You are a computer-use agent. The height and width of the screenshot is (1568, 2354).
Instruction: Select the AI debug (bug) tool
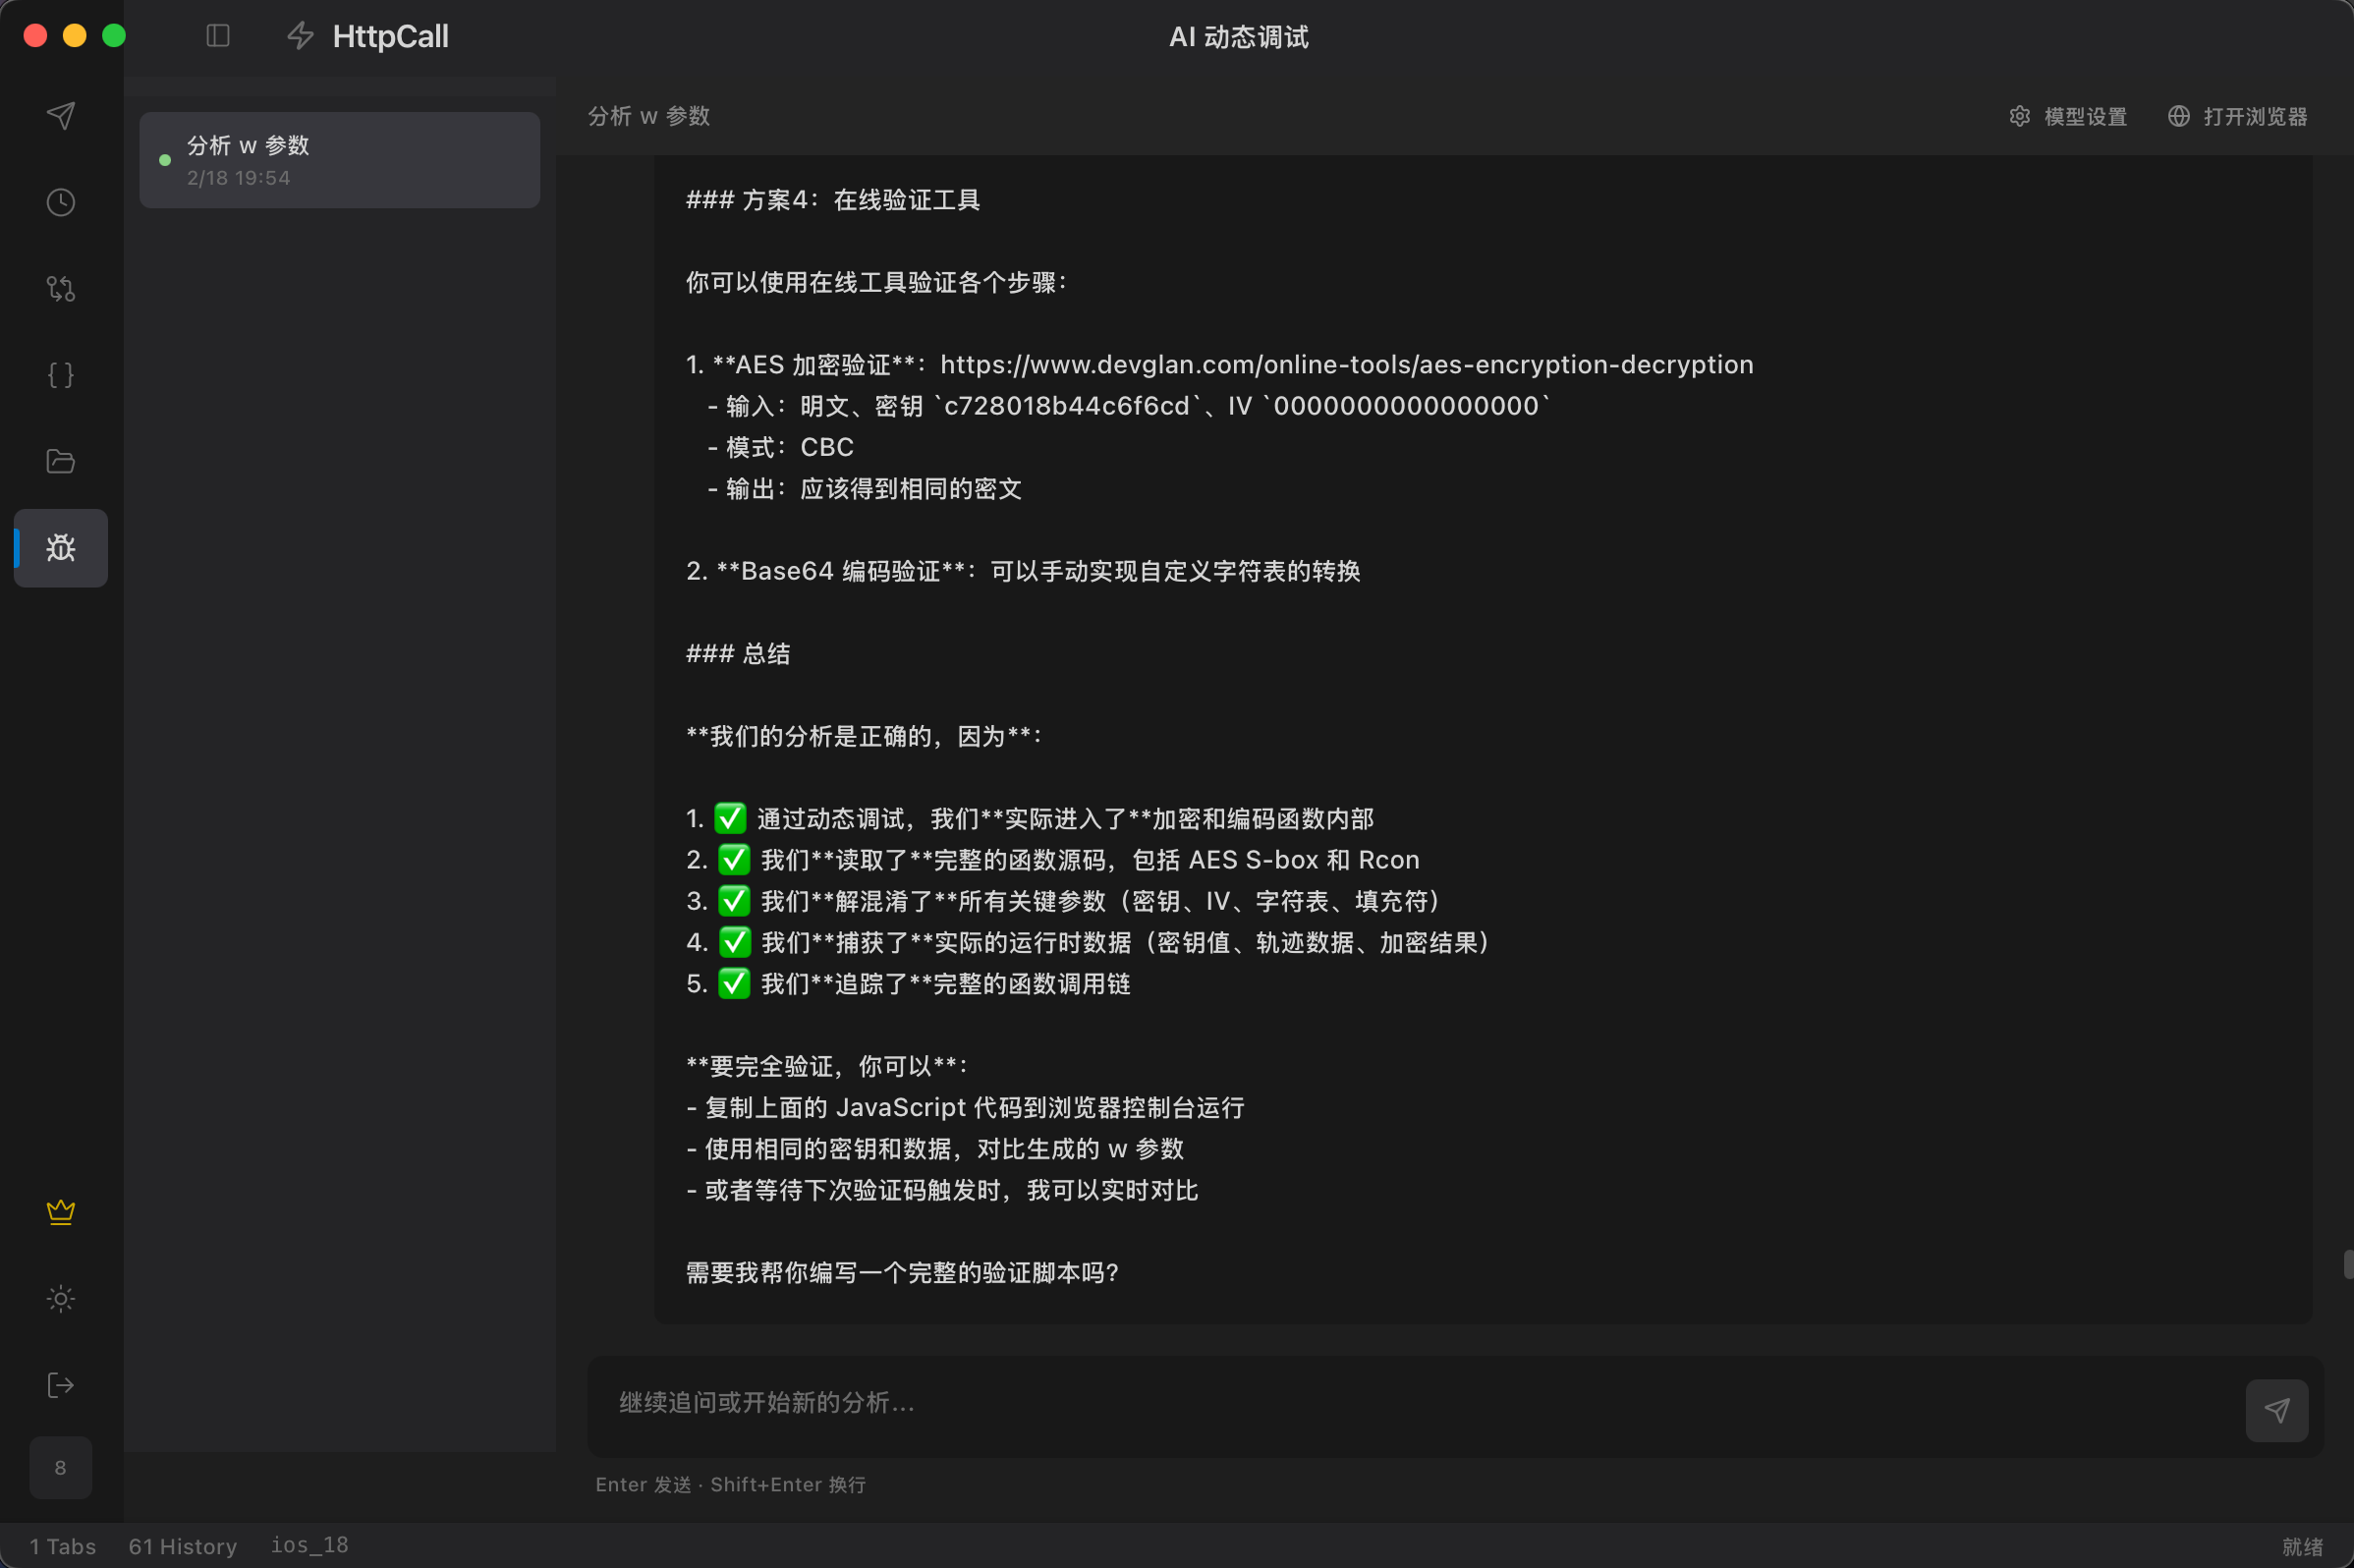60,548
